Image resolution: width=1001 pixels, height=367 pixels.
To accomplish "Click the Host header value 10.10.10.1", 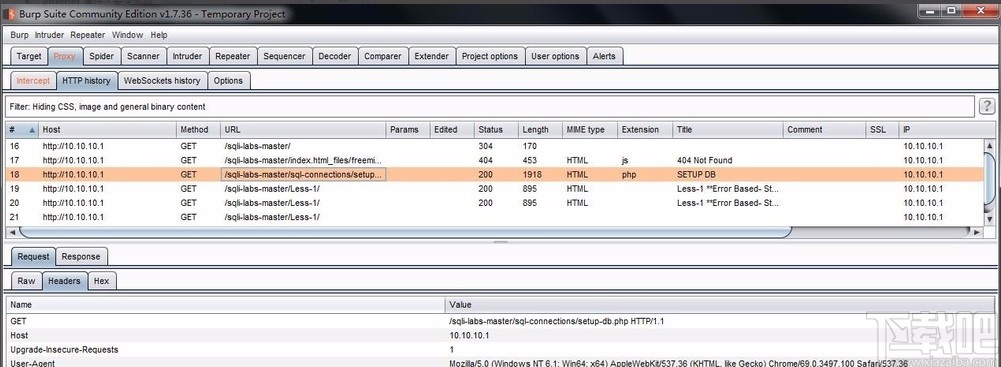I will [469, 336].
